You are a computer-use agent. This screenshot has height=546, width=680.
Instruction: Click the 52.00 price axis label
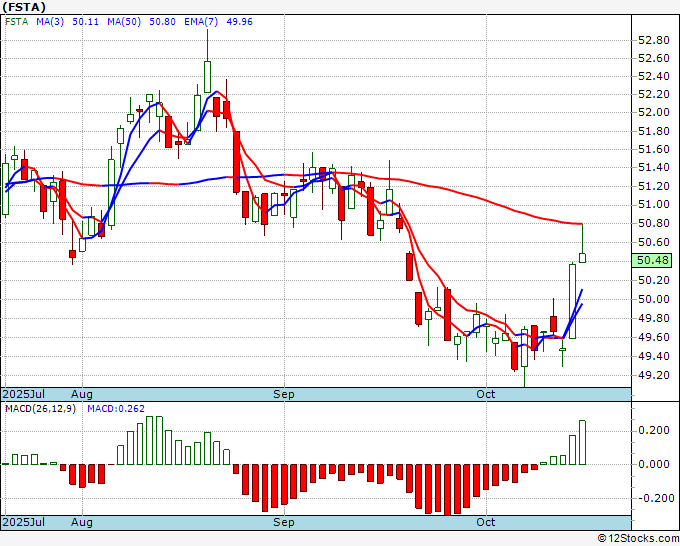tap(654, 112)
